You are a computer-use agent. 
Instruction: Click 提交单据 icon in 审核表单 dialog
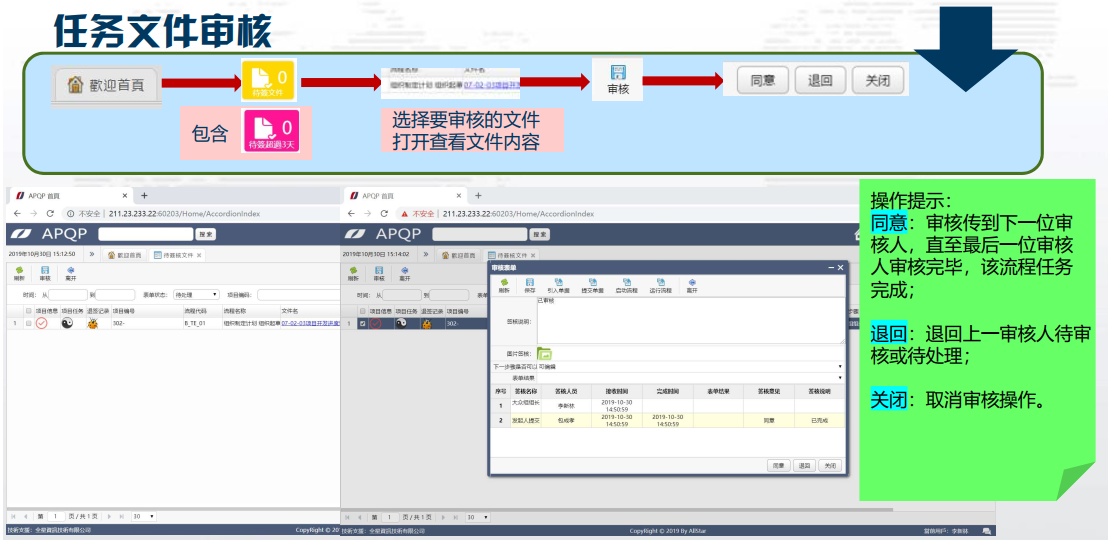593,285
